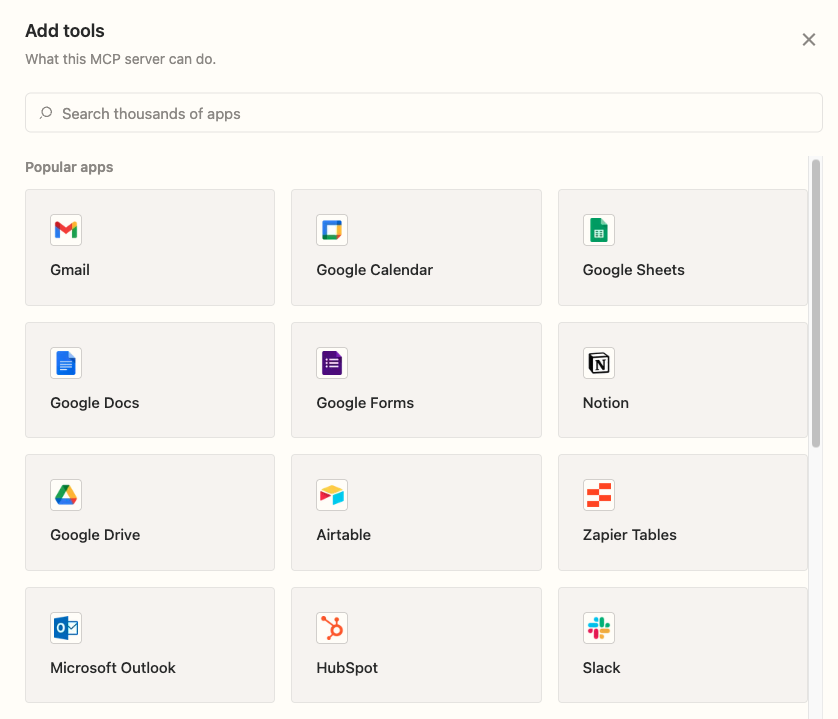838x719 pixels.
Task: Choose the Google Drive icon
Action: [x=66, y=495]
